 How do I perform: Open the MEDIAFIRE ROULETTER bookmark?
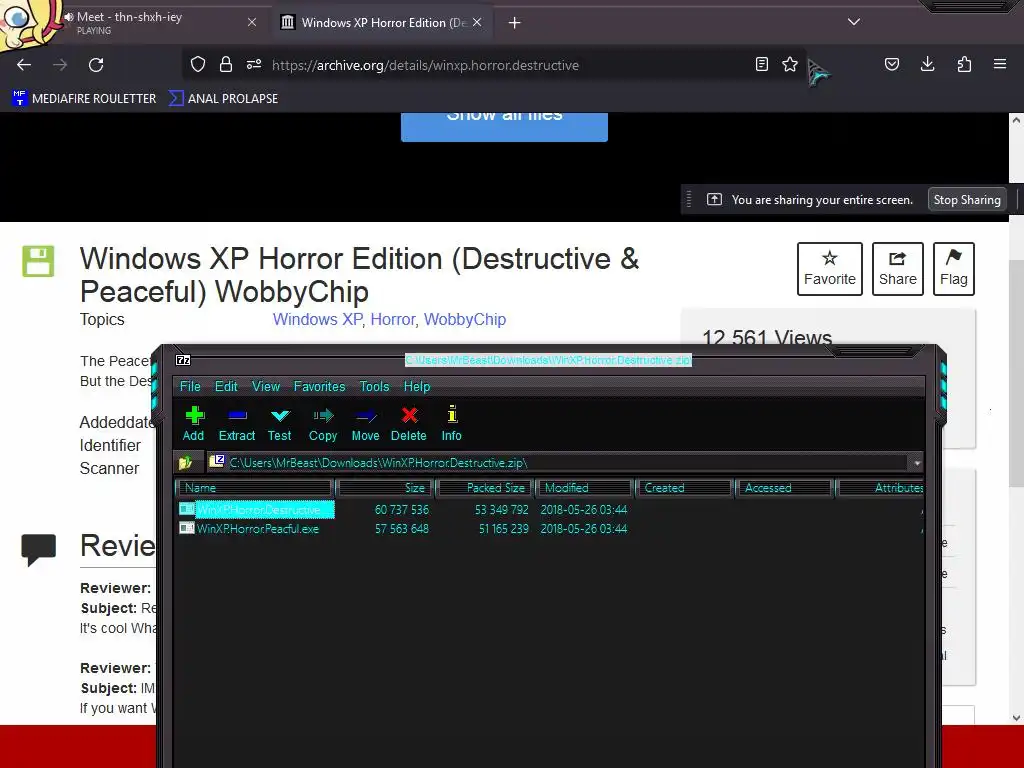click(84, 99)
